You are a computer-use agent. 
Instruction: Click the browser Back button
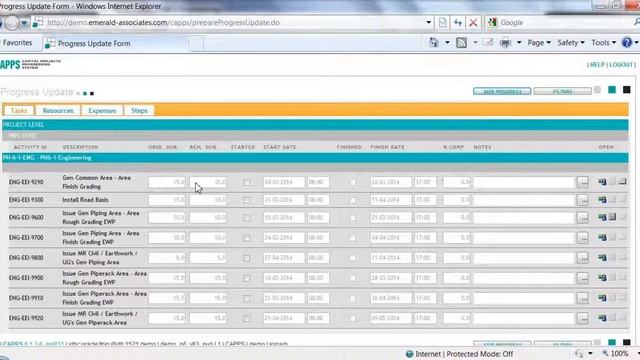(x=1, y=23)
